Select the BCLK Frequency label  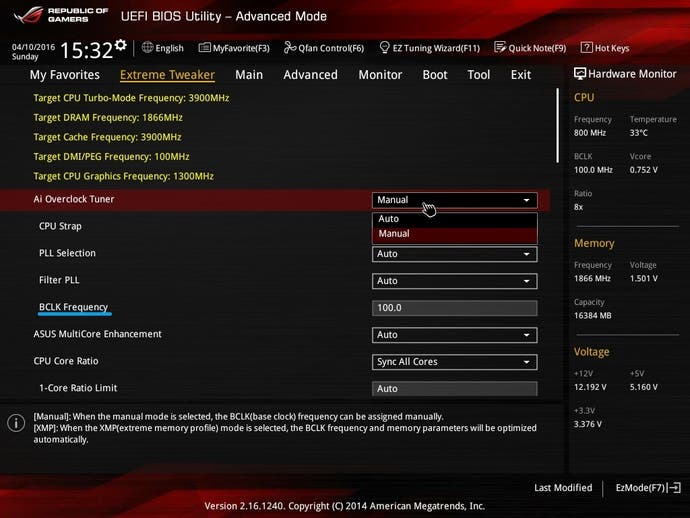pyautogui.click(x=73, y=307)
